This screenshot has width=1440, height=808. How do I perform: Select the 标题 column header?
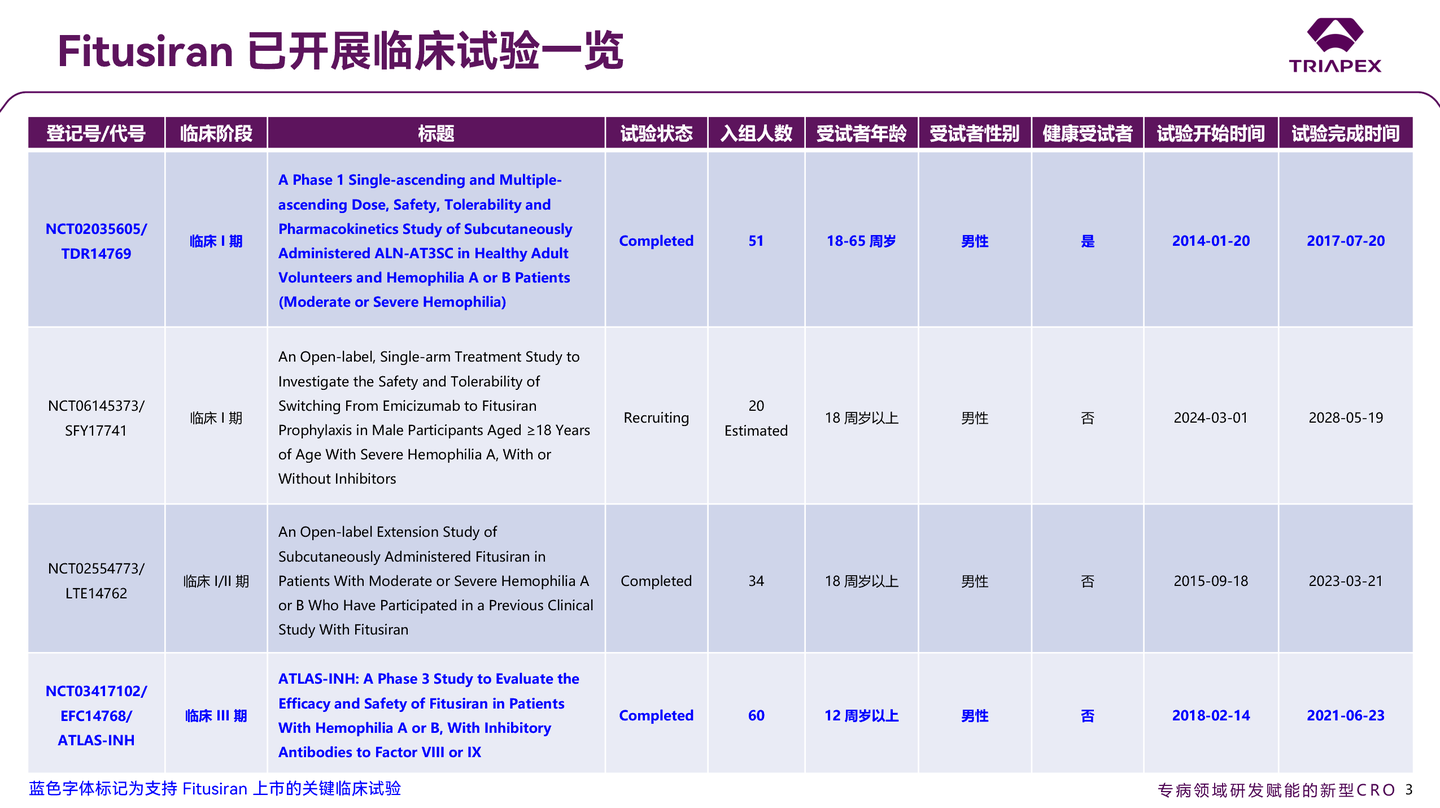click(437, 132)
